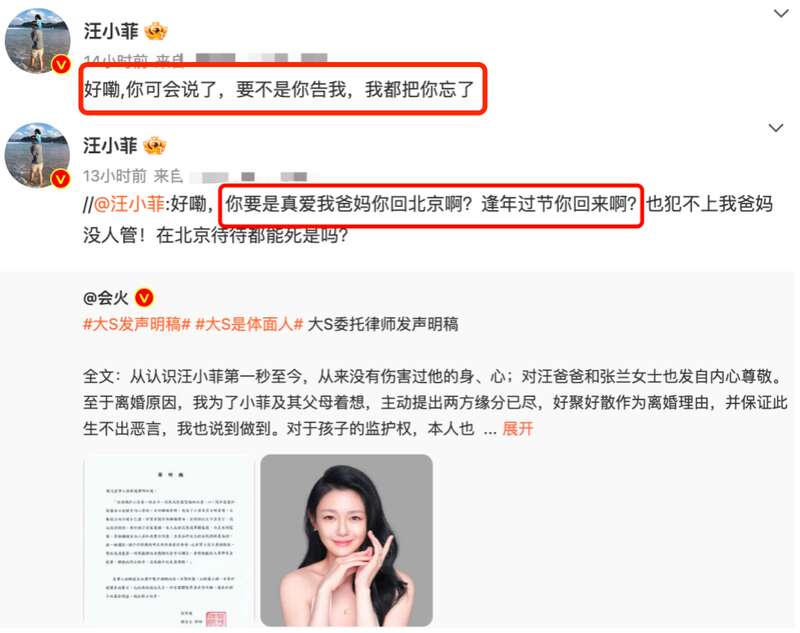Click crown badge beside second 汪小菲 name
Image resolution: width=800 pixels, height=633 pixels.
coord(155,146)
